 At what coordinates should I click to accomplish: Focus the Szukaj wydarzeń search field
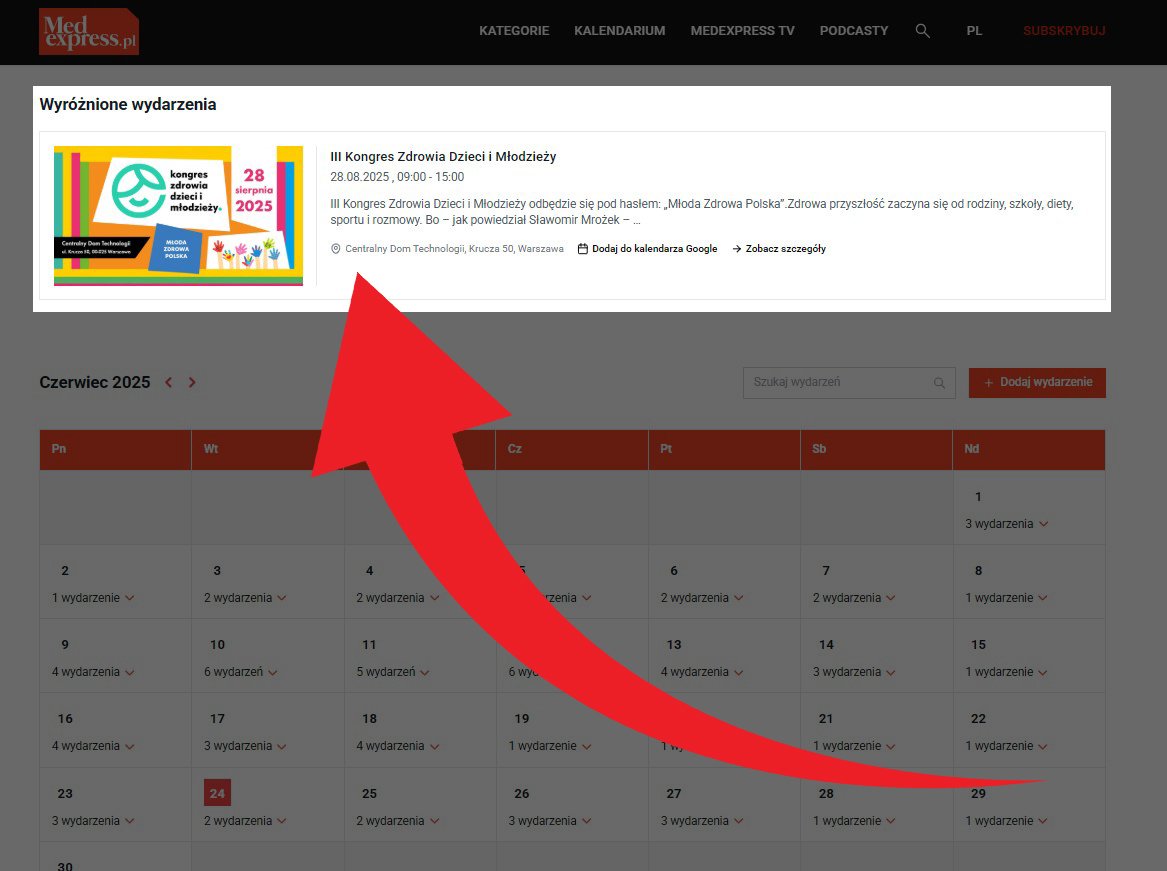coord(849,383)
